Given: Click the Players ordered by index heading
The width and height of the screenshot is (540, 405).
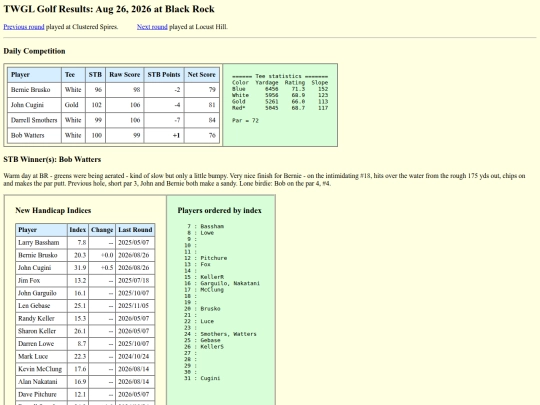Looking at the screenshot, I should click(219, 210).
